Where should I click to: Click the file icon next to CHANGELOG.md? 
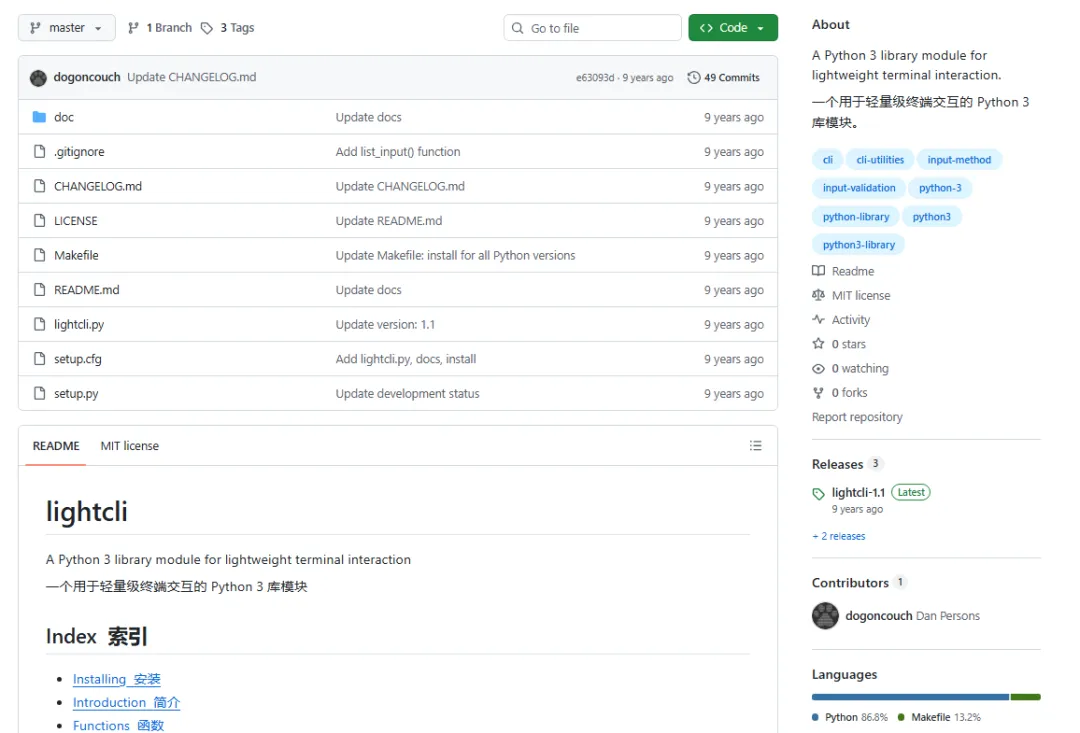click(x=39, y=186)
